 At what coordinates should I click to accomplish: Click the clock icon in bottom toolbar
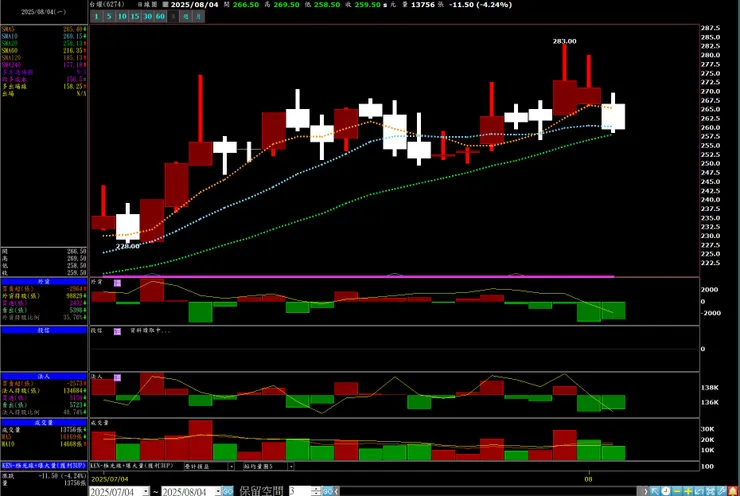tap(665, 491)
